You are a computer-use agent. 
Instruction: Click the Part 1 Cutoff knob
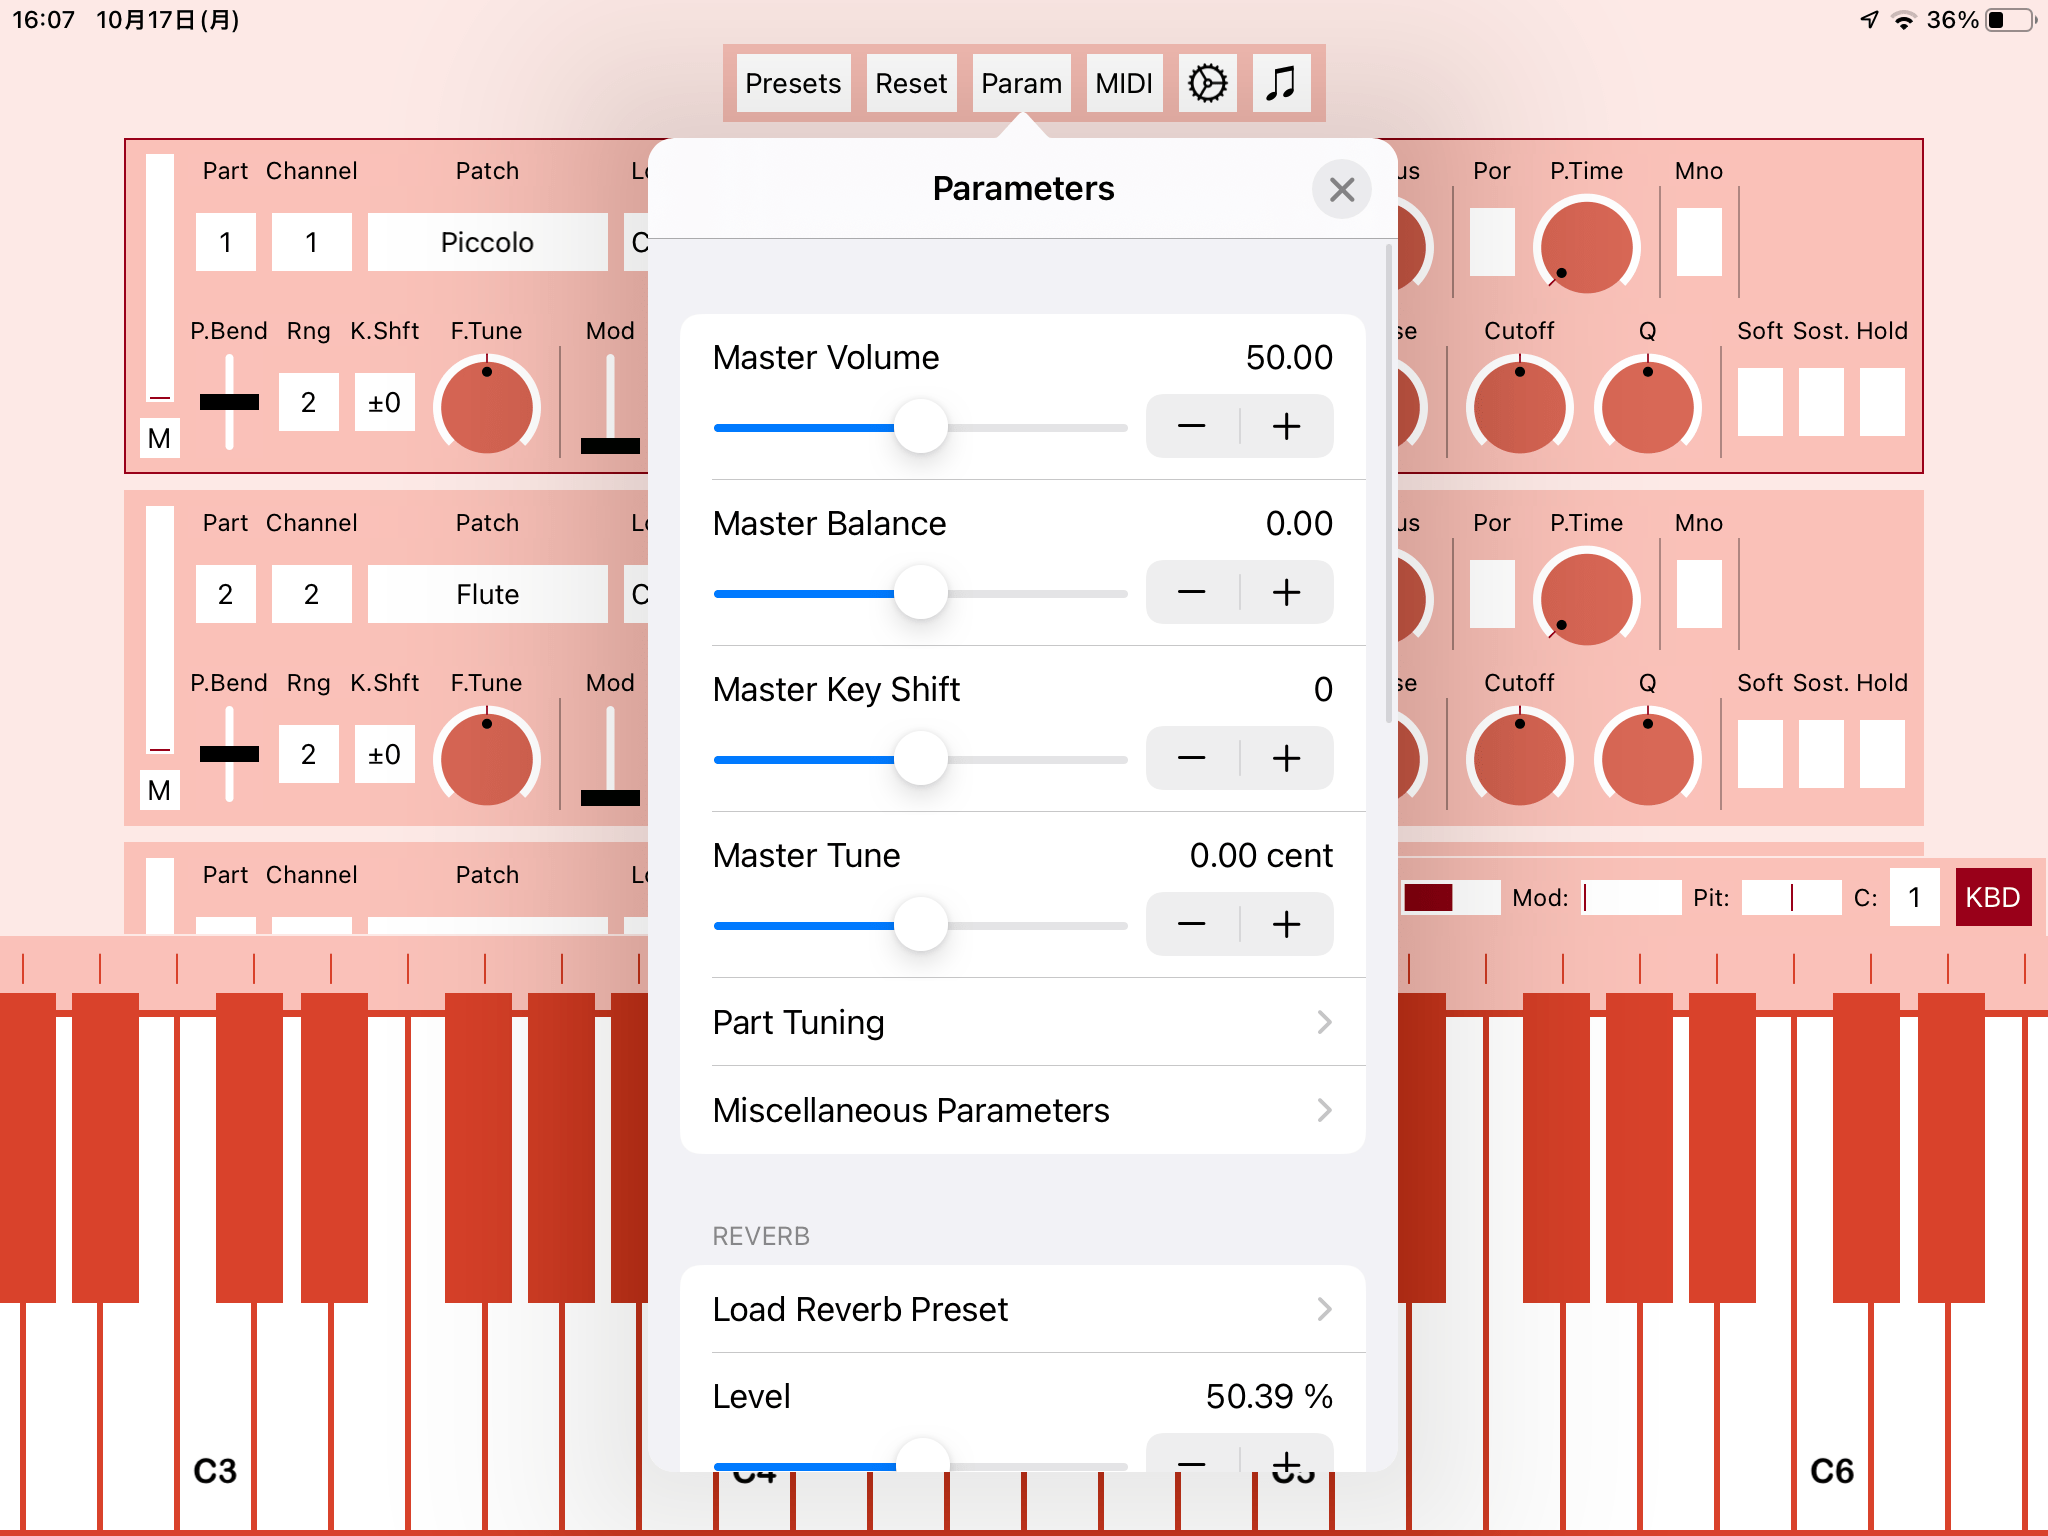tap(1520, 407)
